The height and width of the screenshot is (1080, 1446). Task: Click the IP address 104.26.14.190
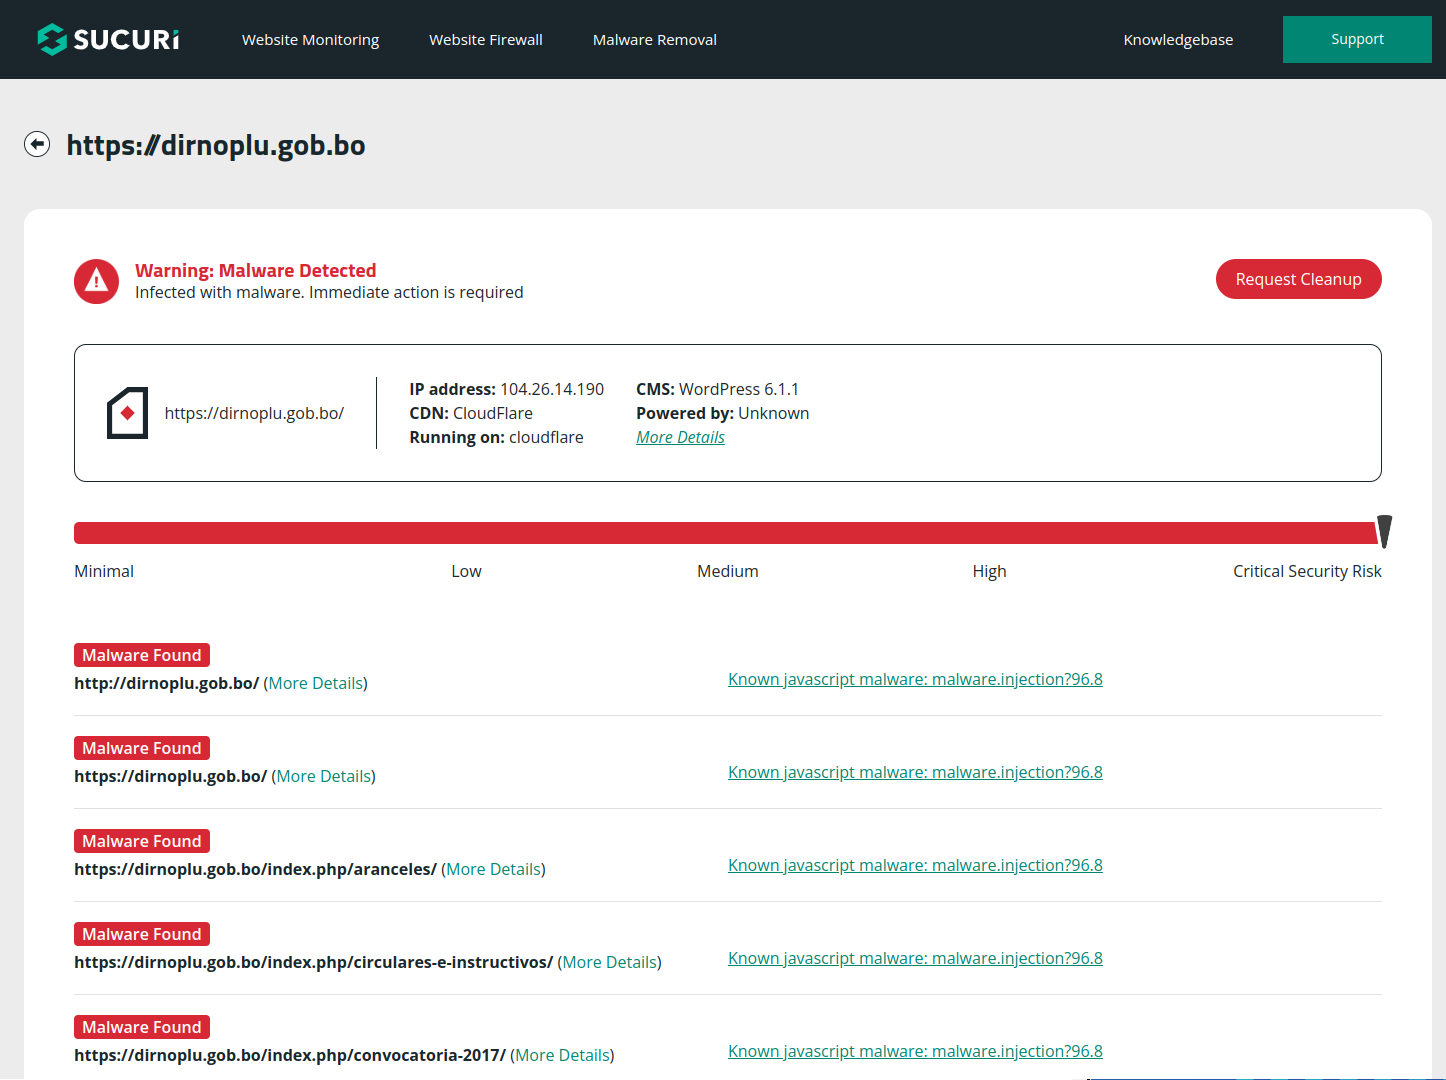pyautogui.click(x=552, y=389)
